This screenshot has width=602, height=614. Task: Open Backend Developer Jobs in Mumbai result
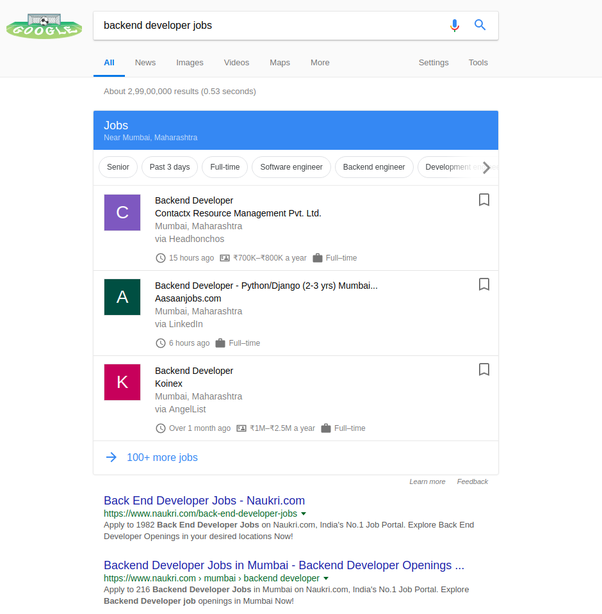pyautogui.click(x=284, y=565)
